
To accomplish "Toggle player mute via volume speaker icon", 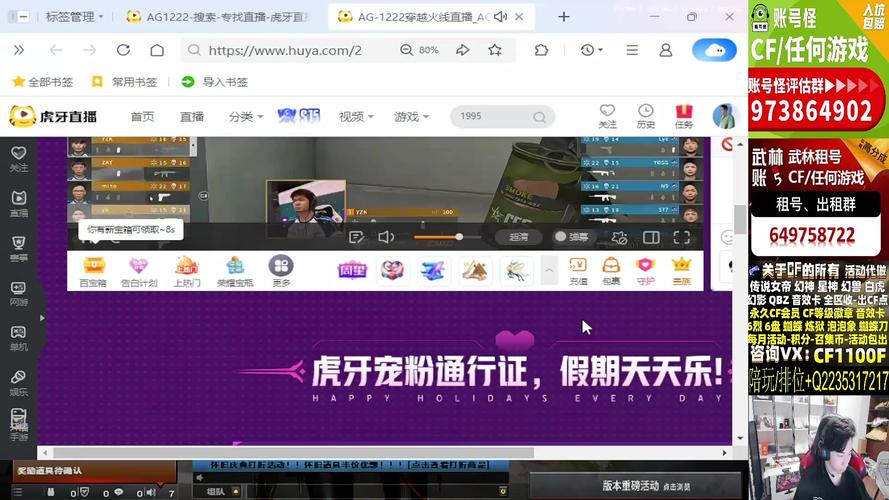I will [x=386, y=237].
